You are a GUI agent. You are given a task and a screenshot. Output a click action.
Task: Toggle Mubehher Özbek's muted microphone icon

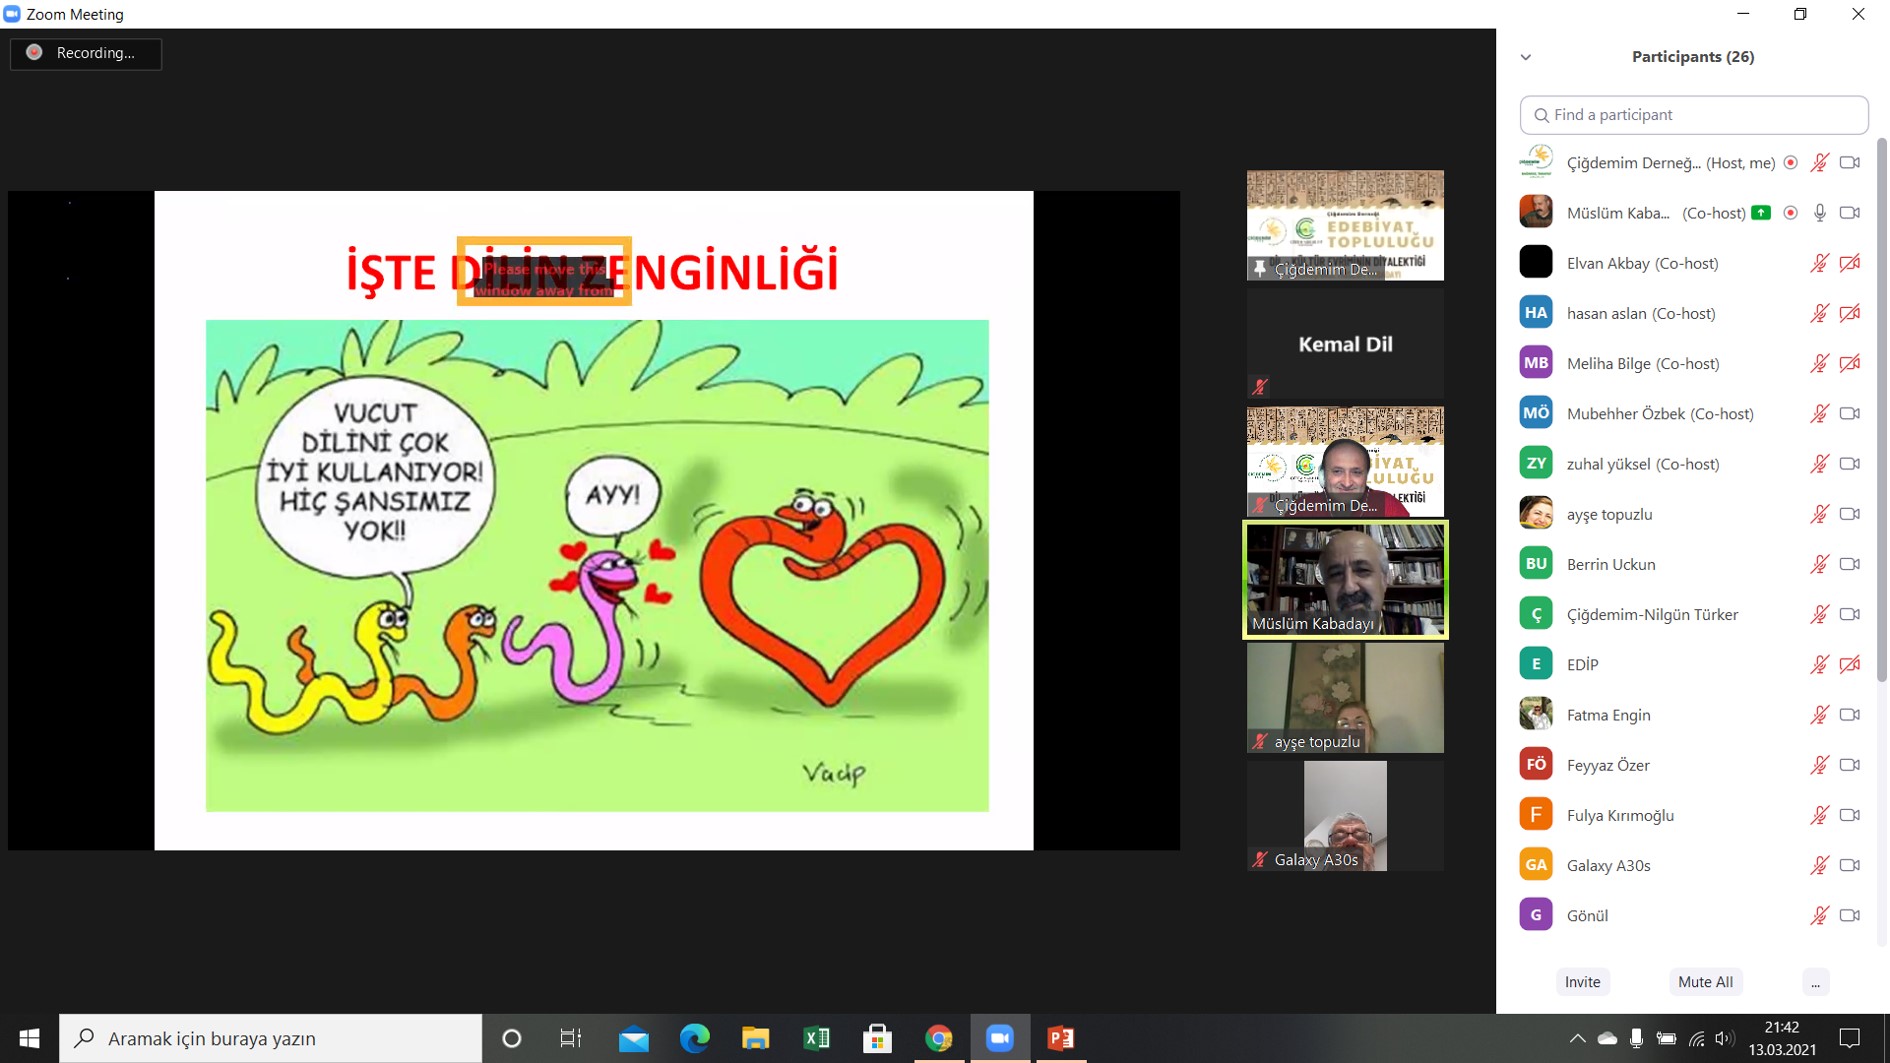pos(1820,414)
